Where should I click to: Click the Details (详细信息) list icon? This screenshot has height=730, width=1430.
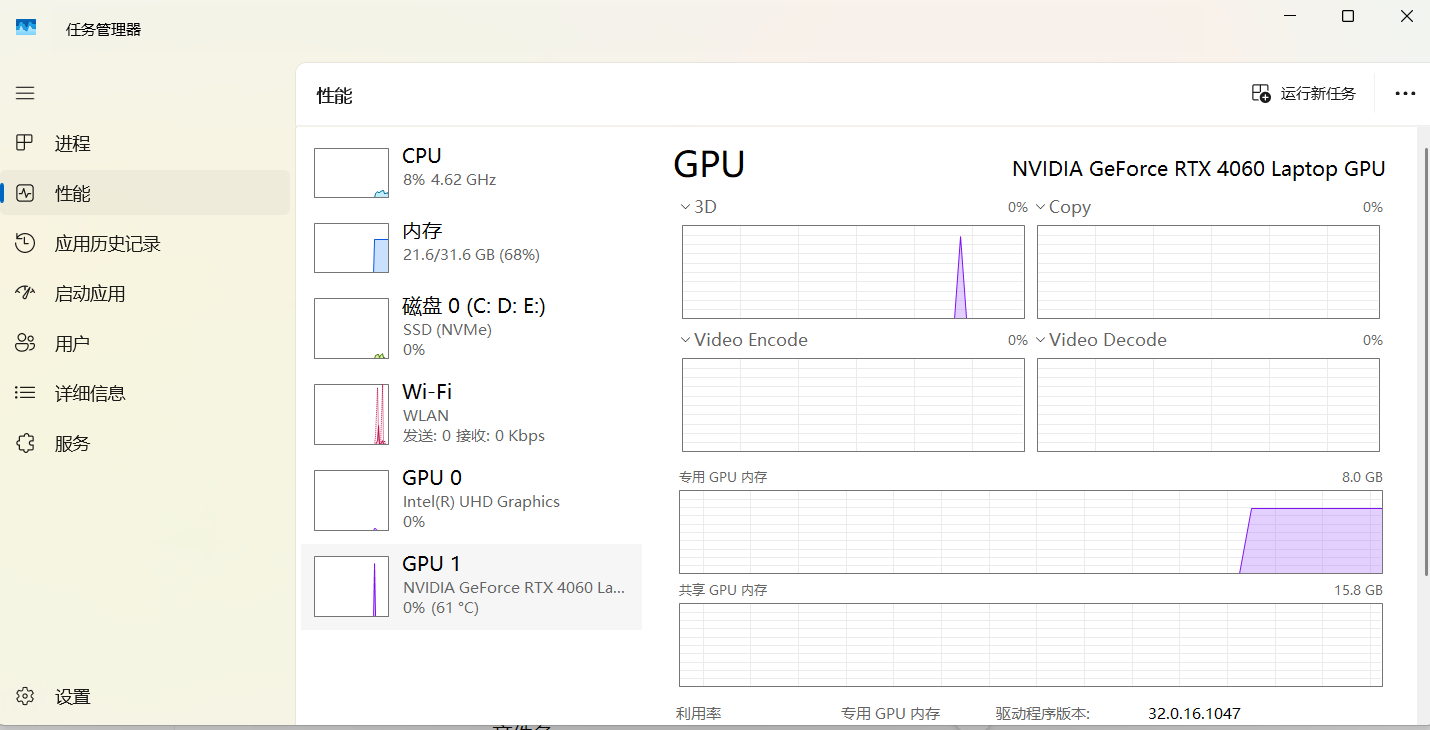25,393
